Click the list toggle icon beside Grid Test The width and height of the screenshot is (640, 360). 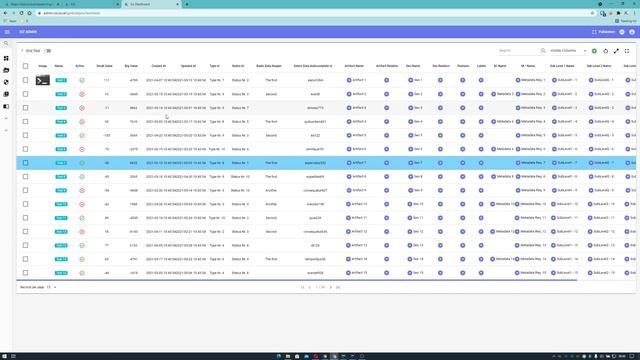(x=48, y=51)
